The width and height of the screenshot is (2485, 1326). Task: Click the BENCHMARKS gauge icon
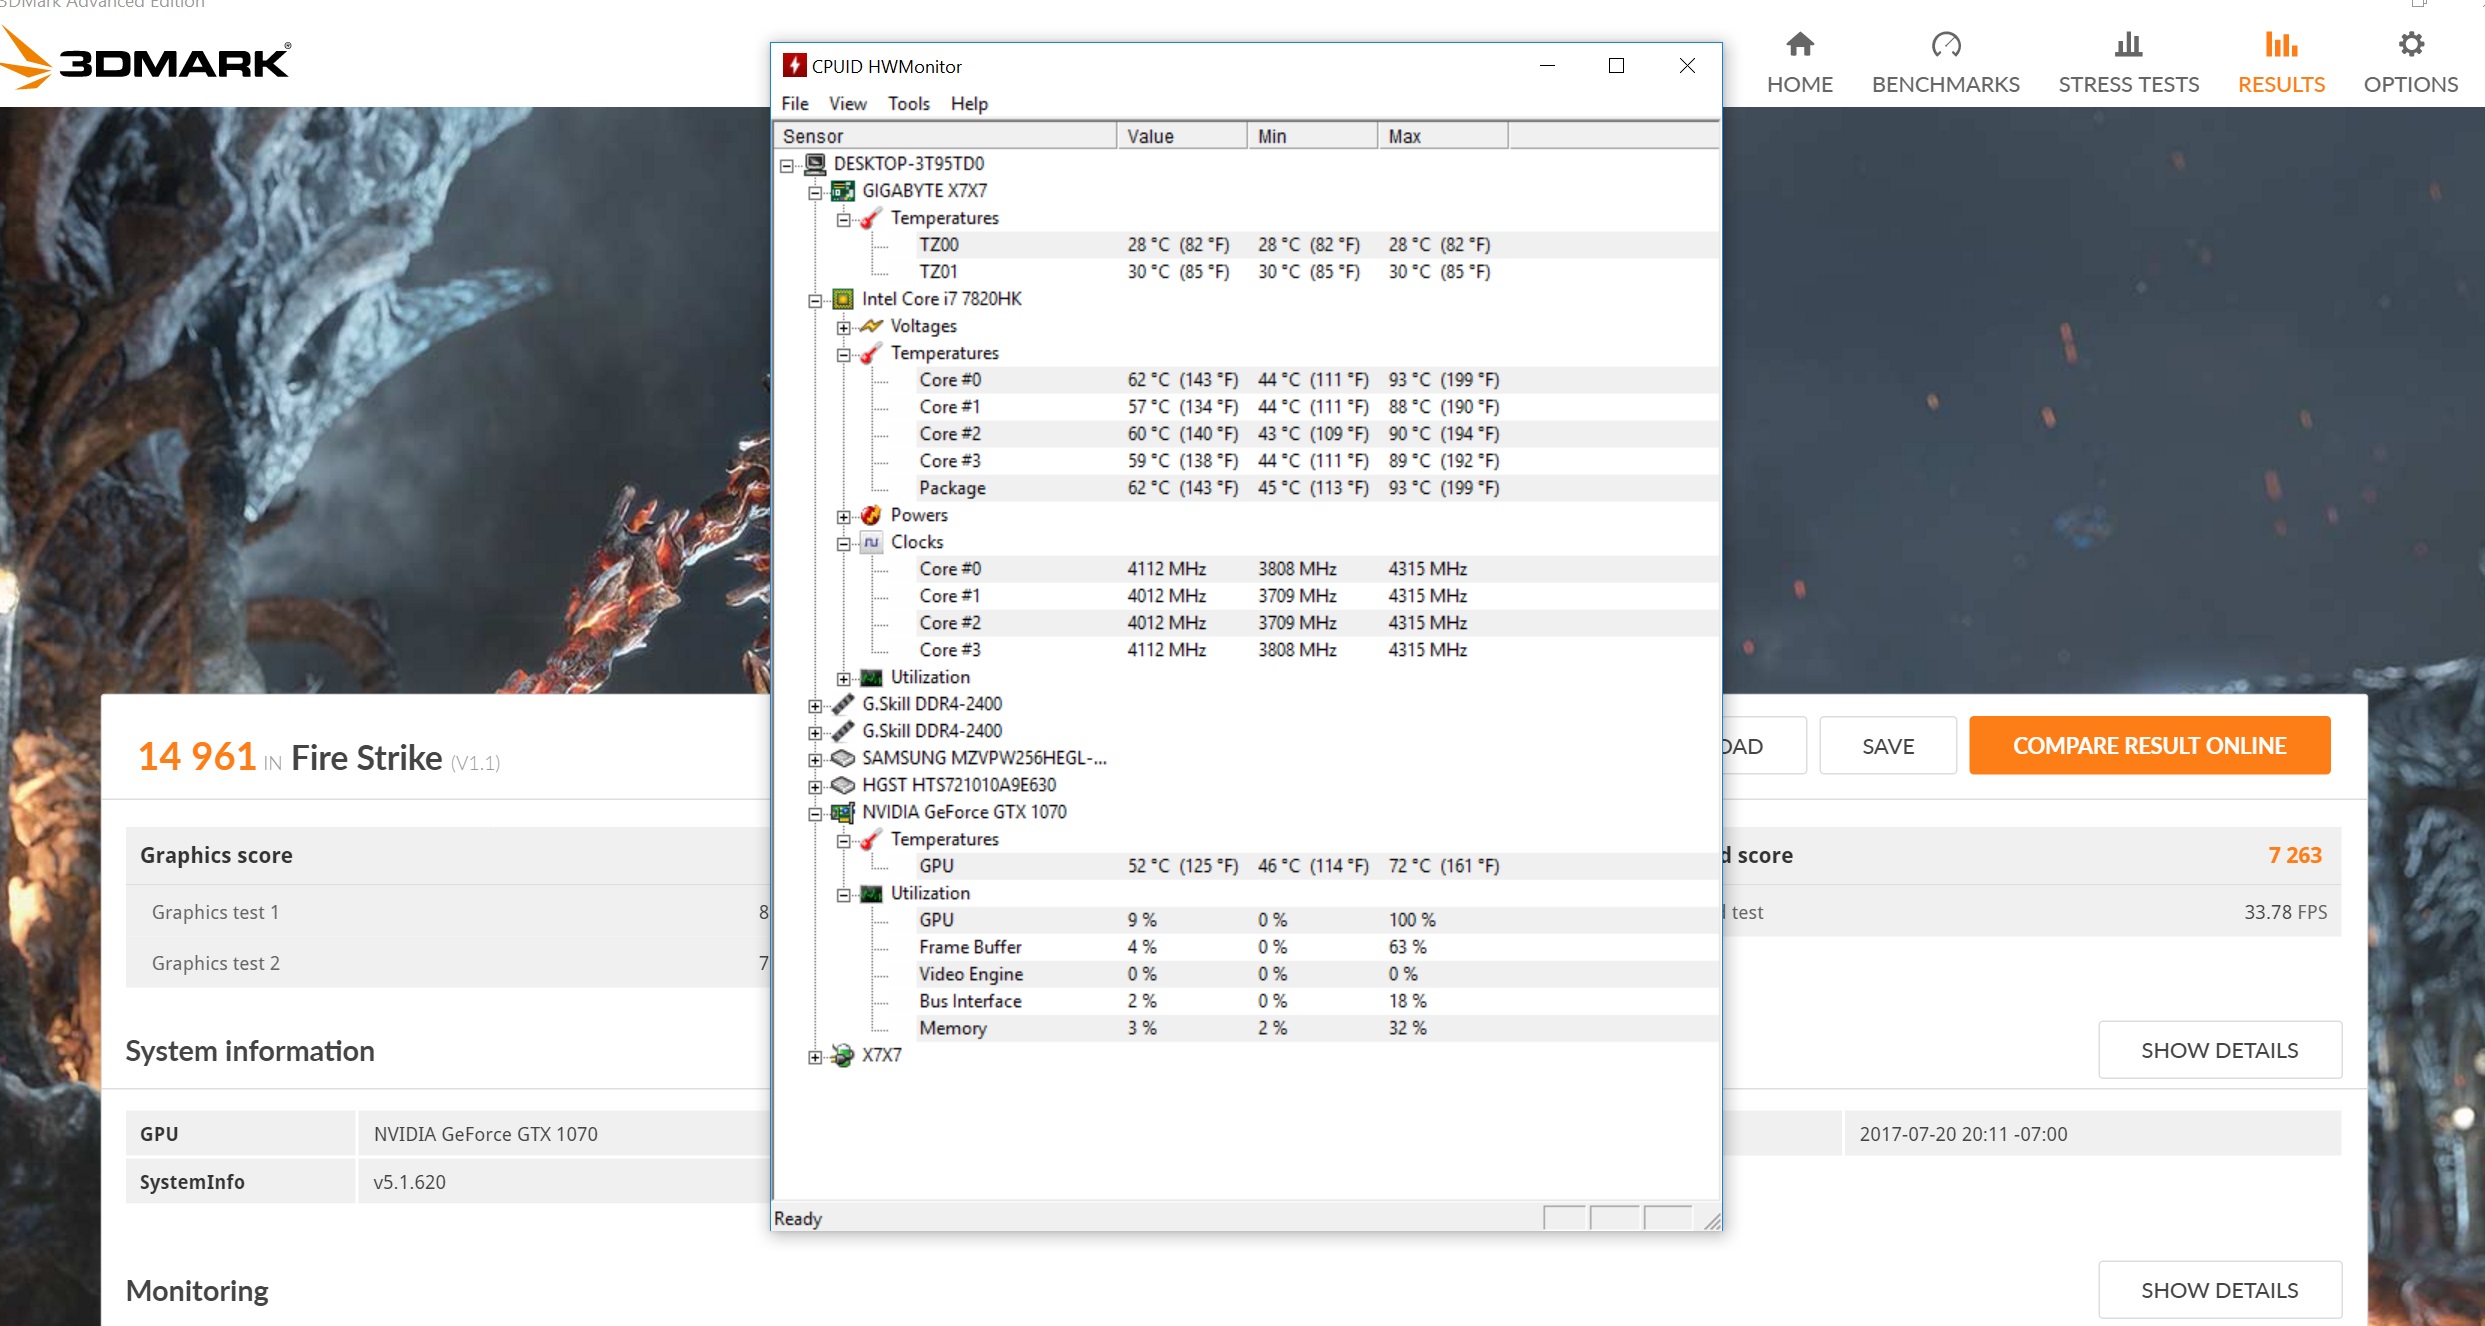pyautogui.click(x=1946, y=44)
